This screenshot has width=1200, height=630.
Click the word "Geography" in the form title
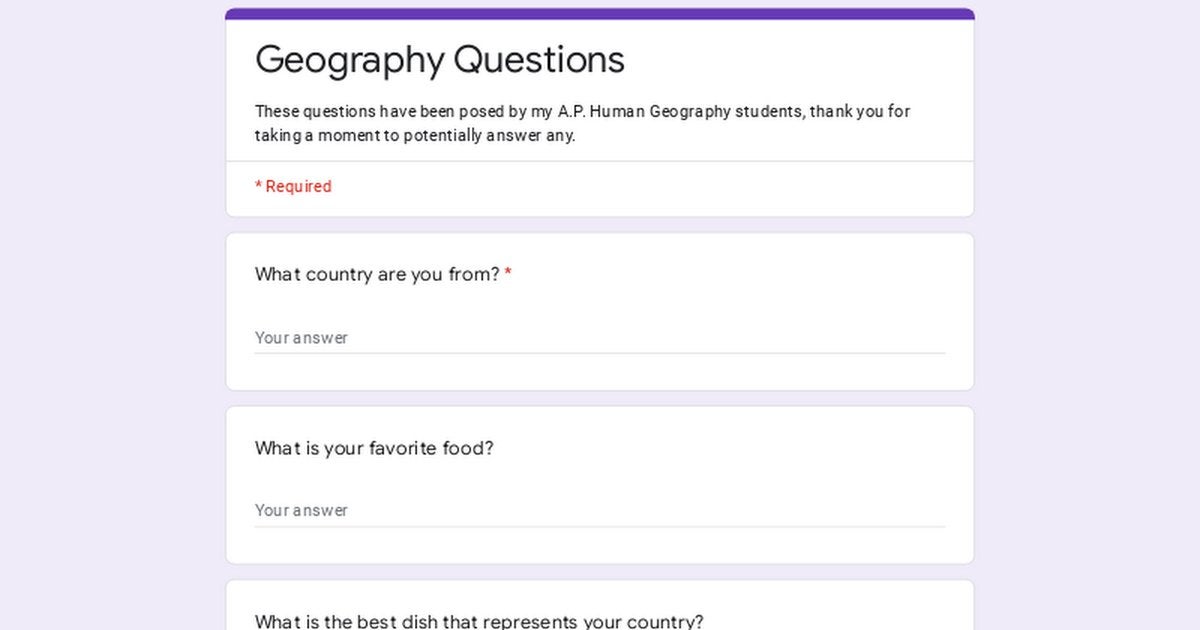pyautogui.click(x=350, y=60)
